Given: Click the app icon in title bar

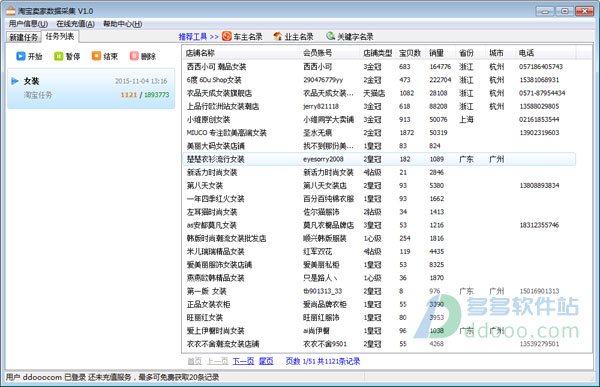Looking at the screenshot, I should (11, 11).
